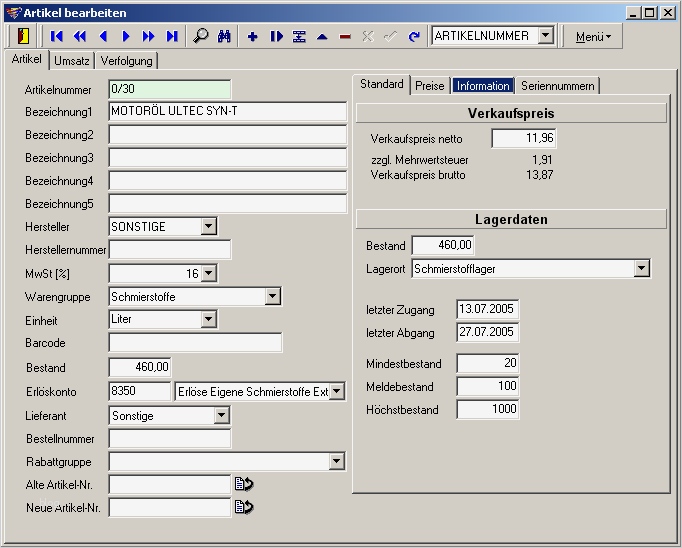
Task: Click the magnifying glass search icon
Action: [x=201, y=36]
